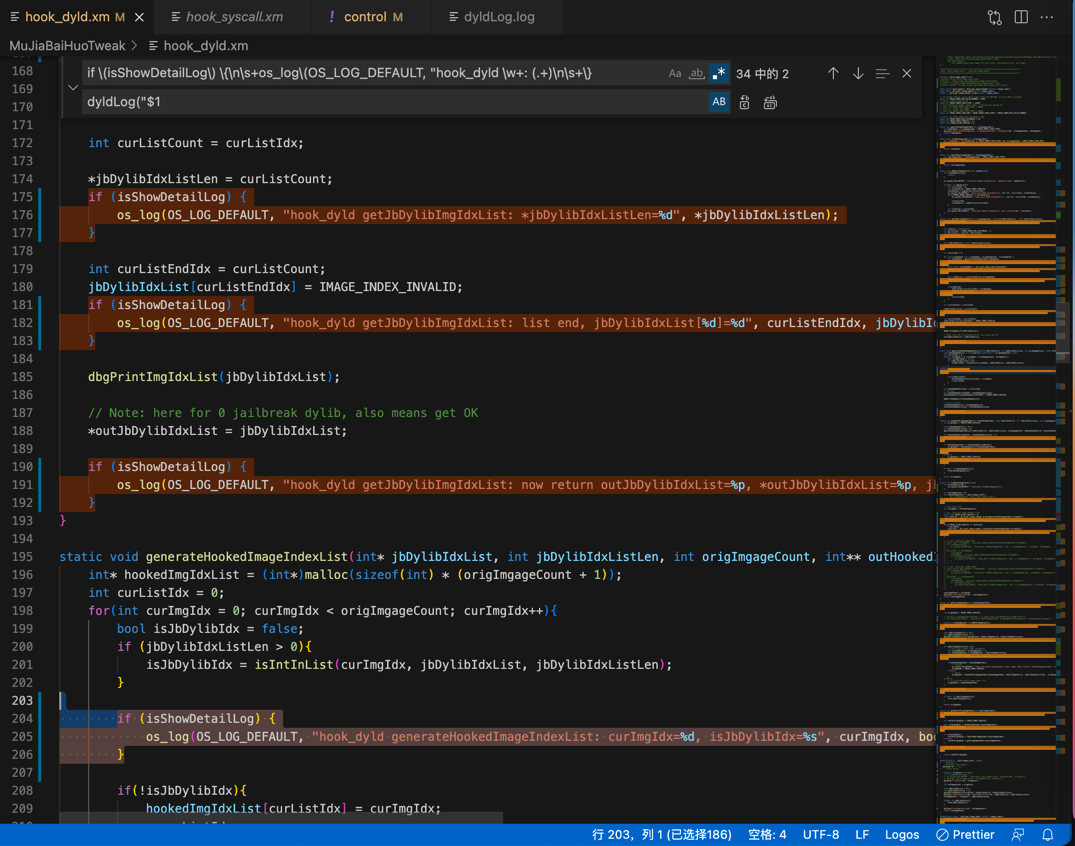Click the minimap code overview
1075x846 pixels.
click(x=1000, y=439)
